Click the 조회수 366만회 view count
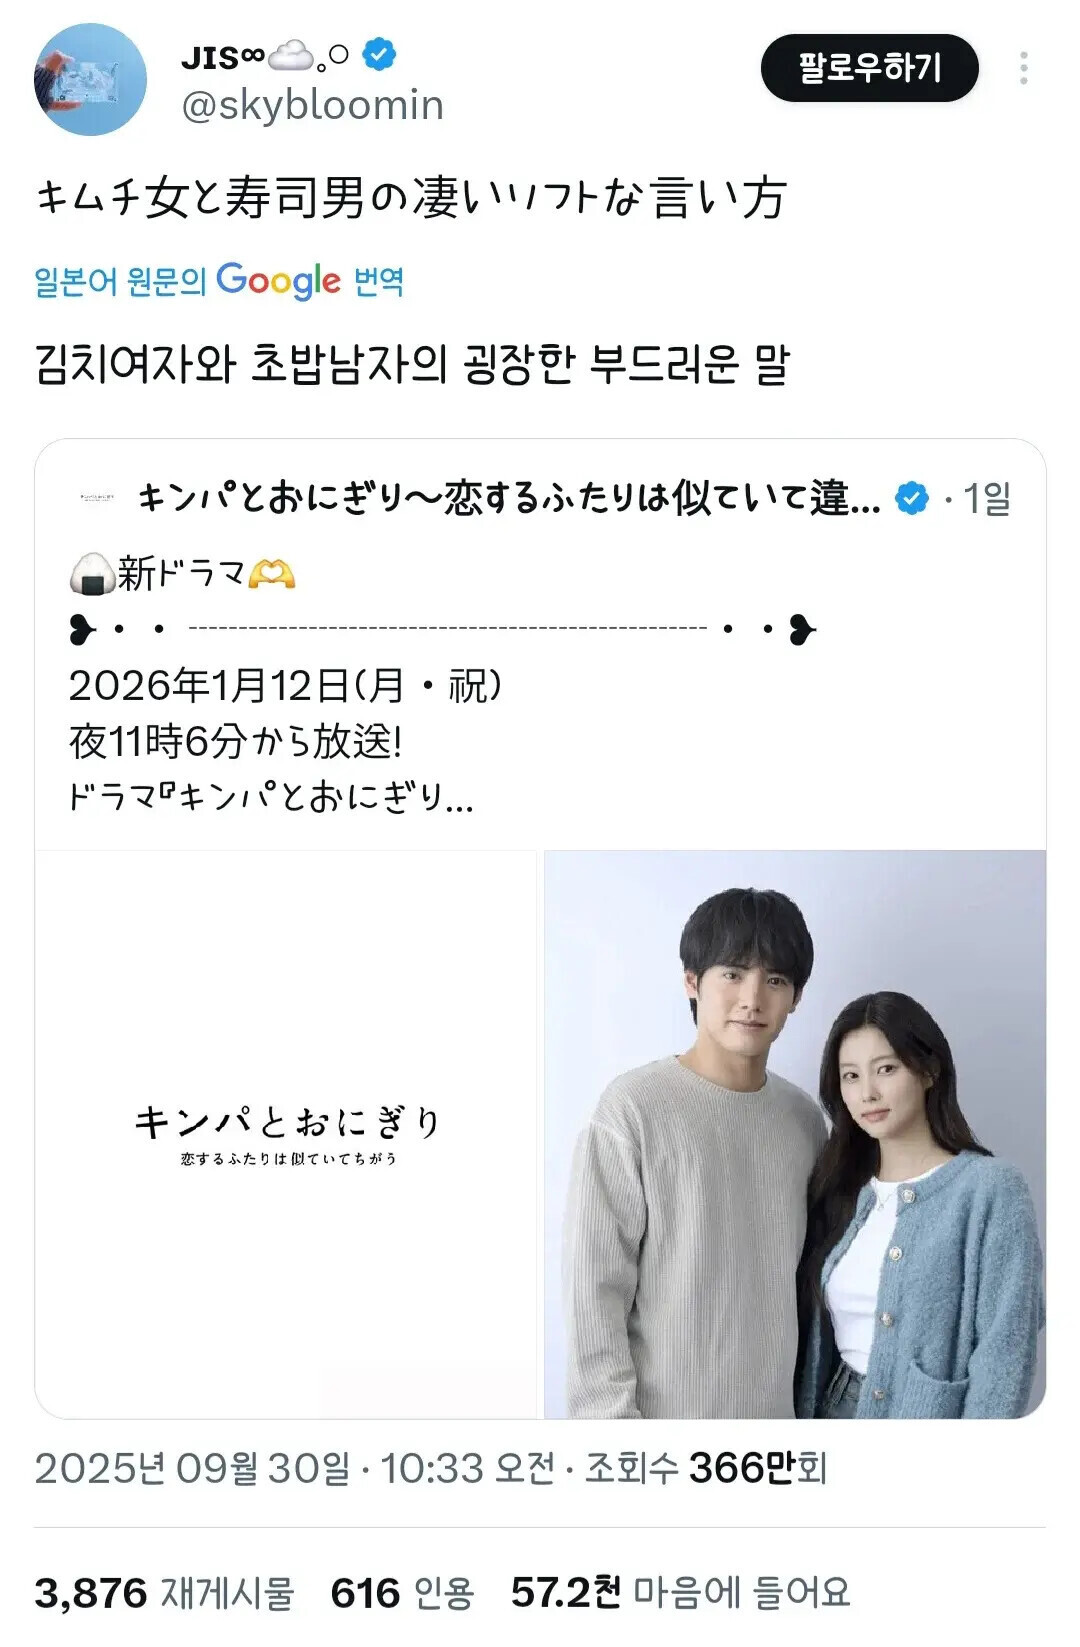Viewport: 1080px width, 1647px height. click(x=706, y=1468)
